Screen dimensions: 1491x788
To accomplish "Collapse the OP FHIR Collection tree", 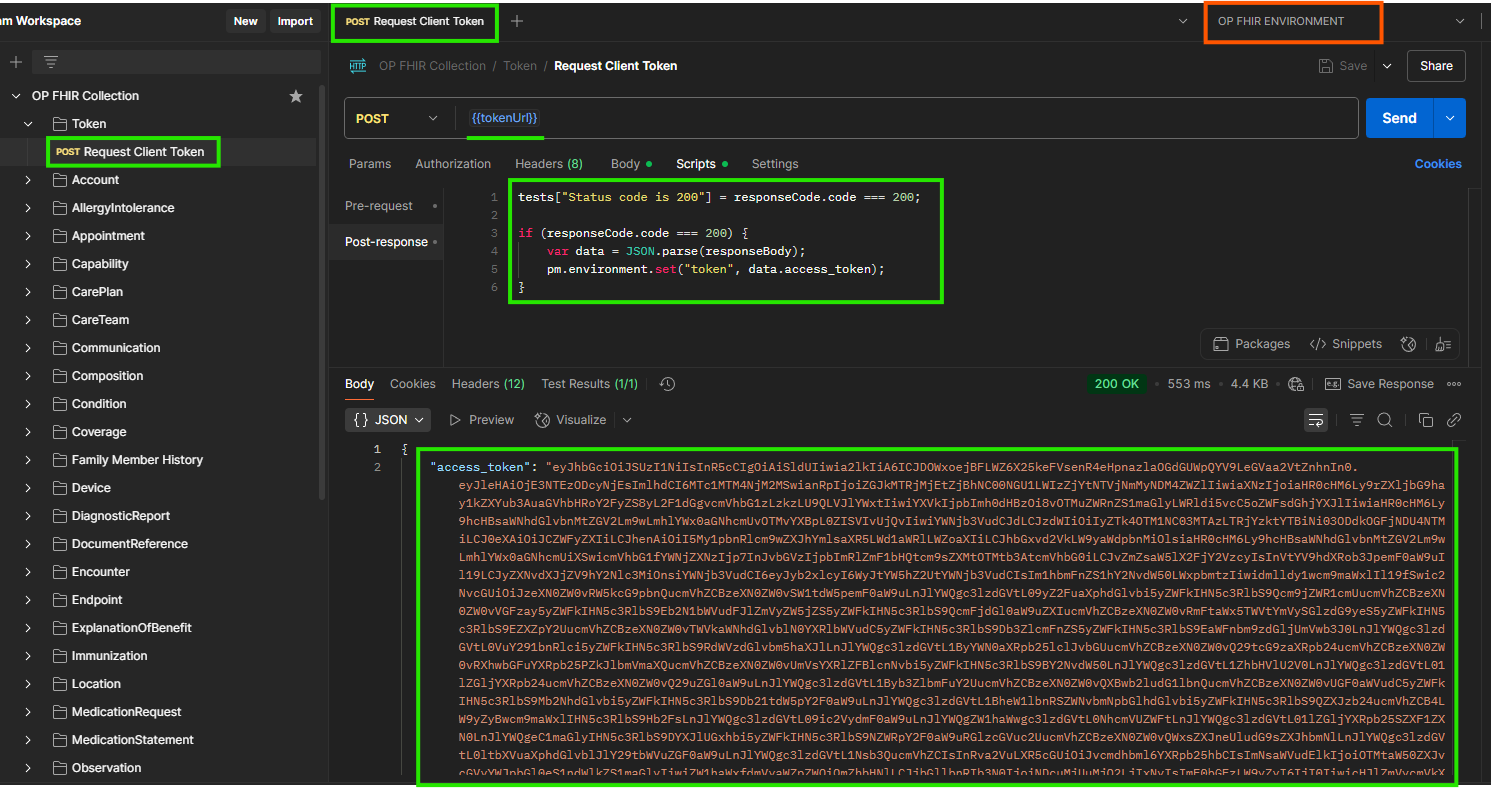I will pos(15,96).
